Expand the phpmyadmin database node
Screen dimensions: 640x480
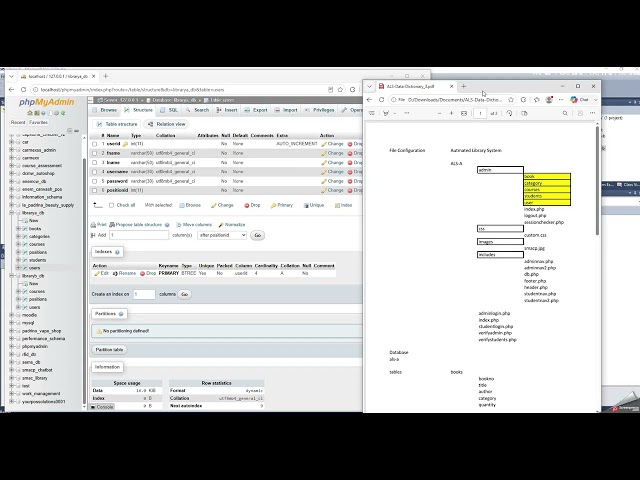pos(12,347)
